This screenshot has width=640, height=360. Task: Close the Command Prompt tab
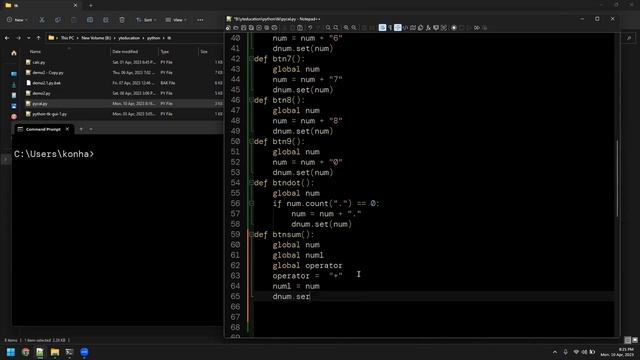(x=67, y=129)
